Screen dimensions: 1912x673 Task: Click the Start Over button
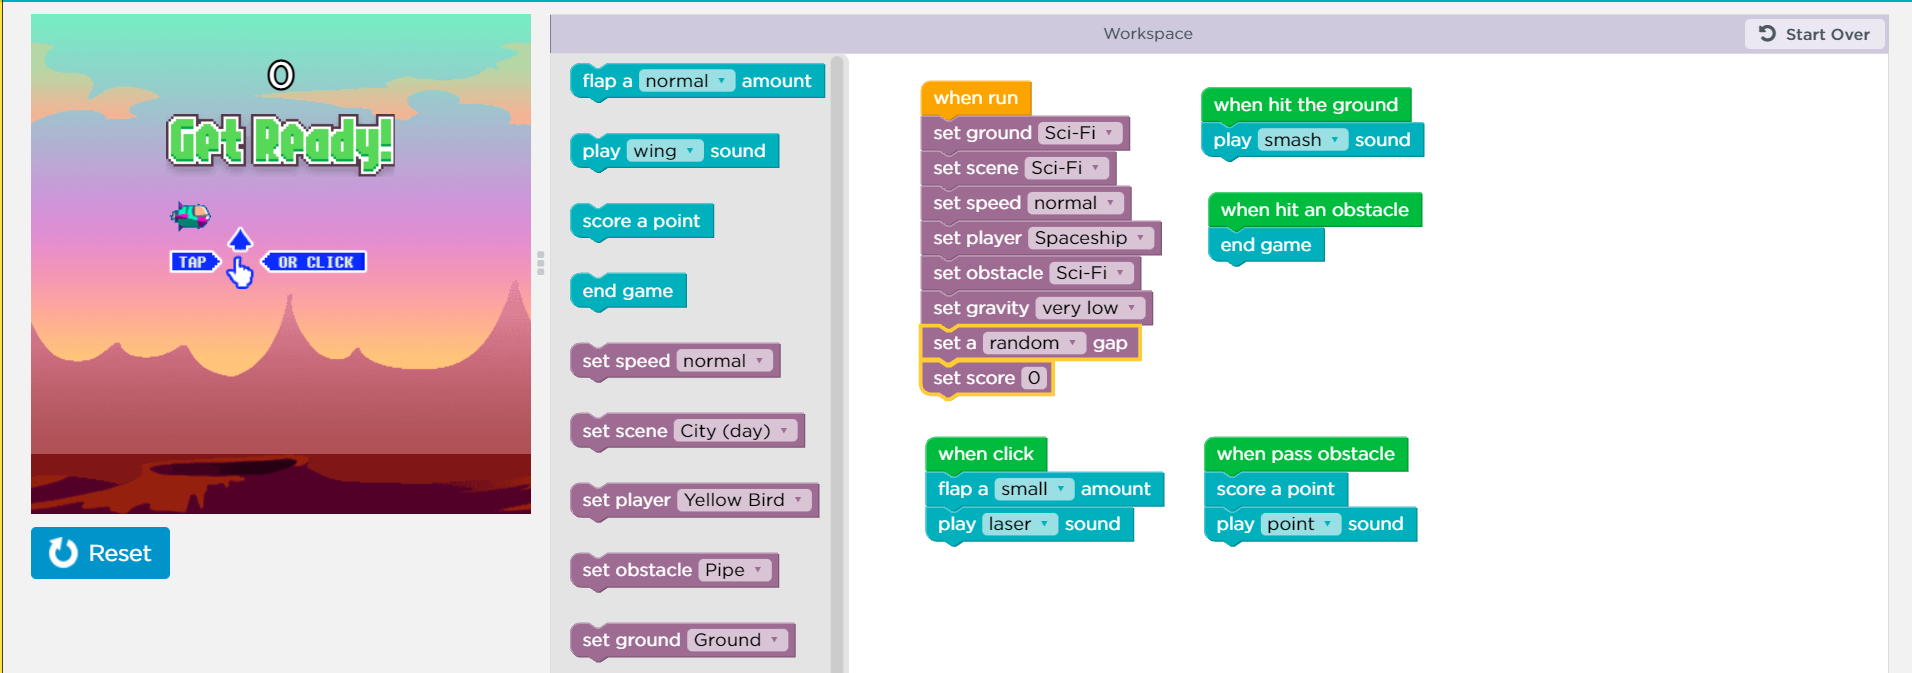[1814, 34]
